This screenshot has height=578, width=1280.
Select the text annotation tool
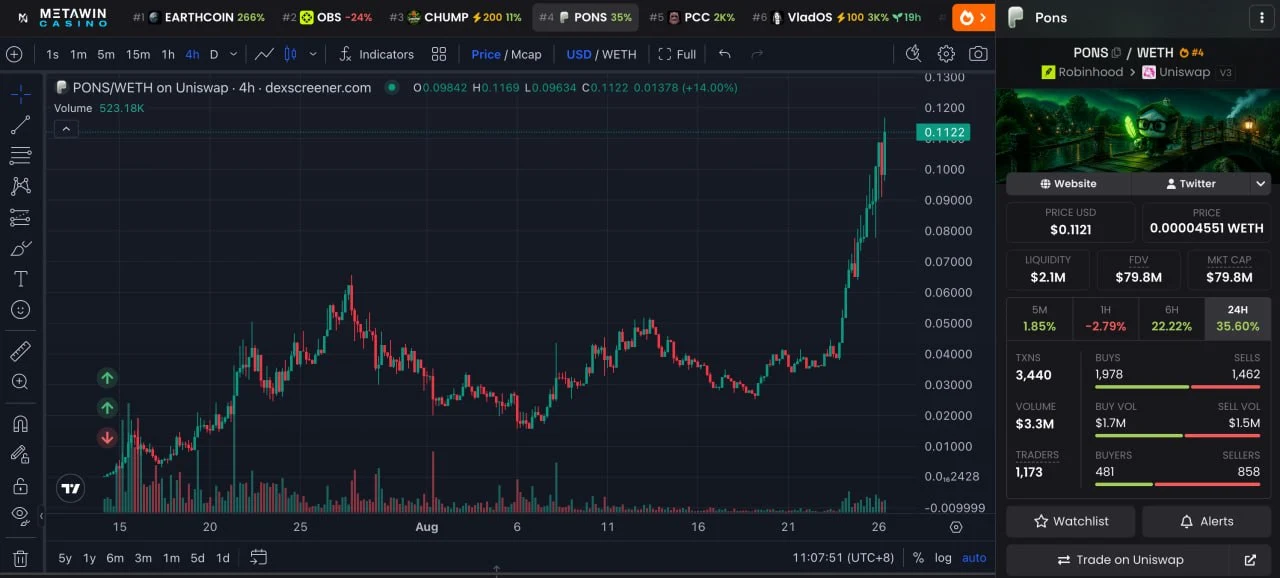[x=20, y=279]
